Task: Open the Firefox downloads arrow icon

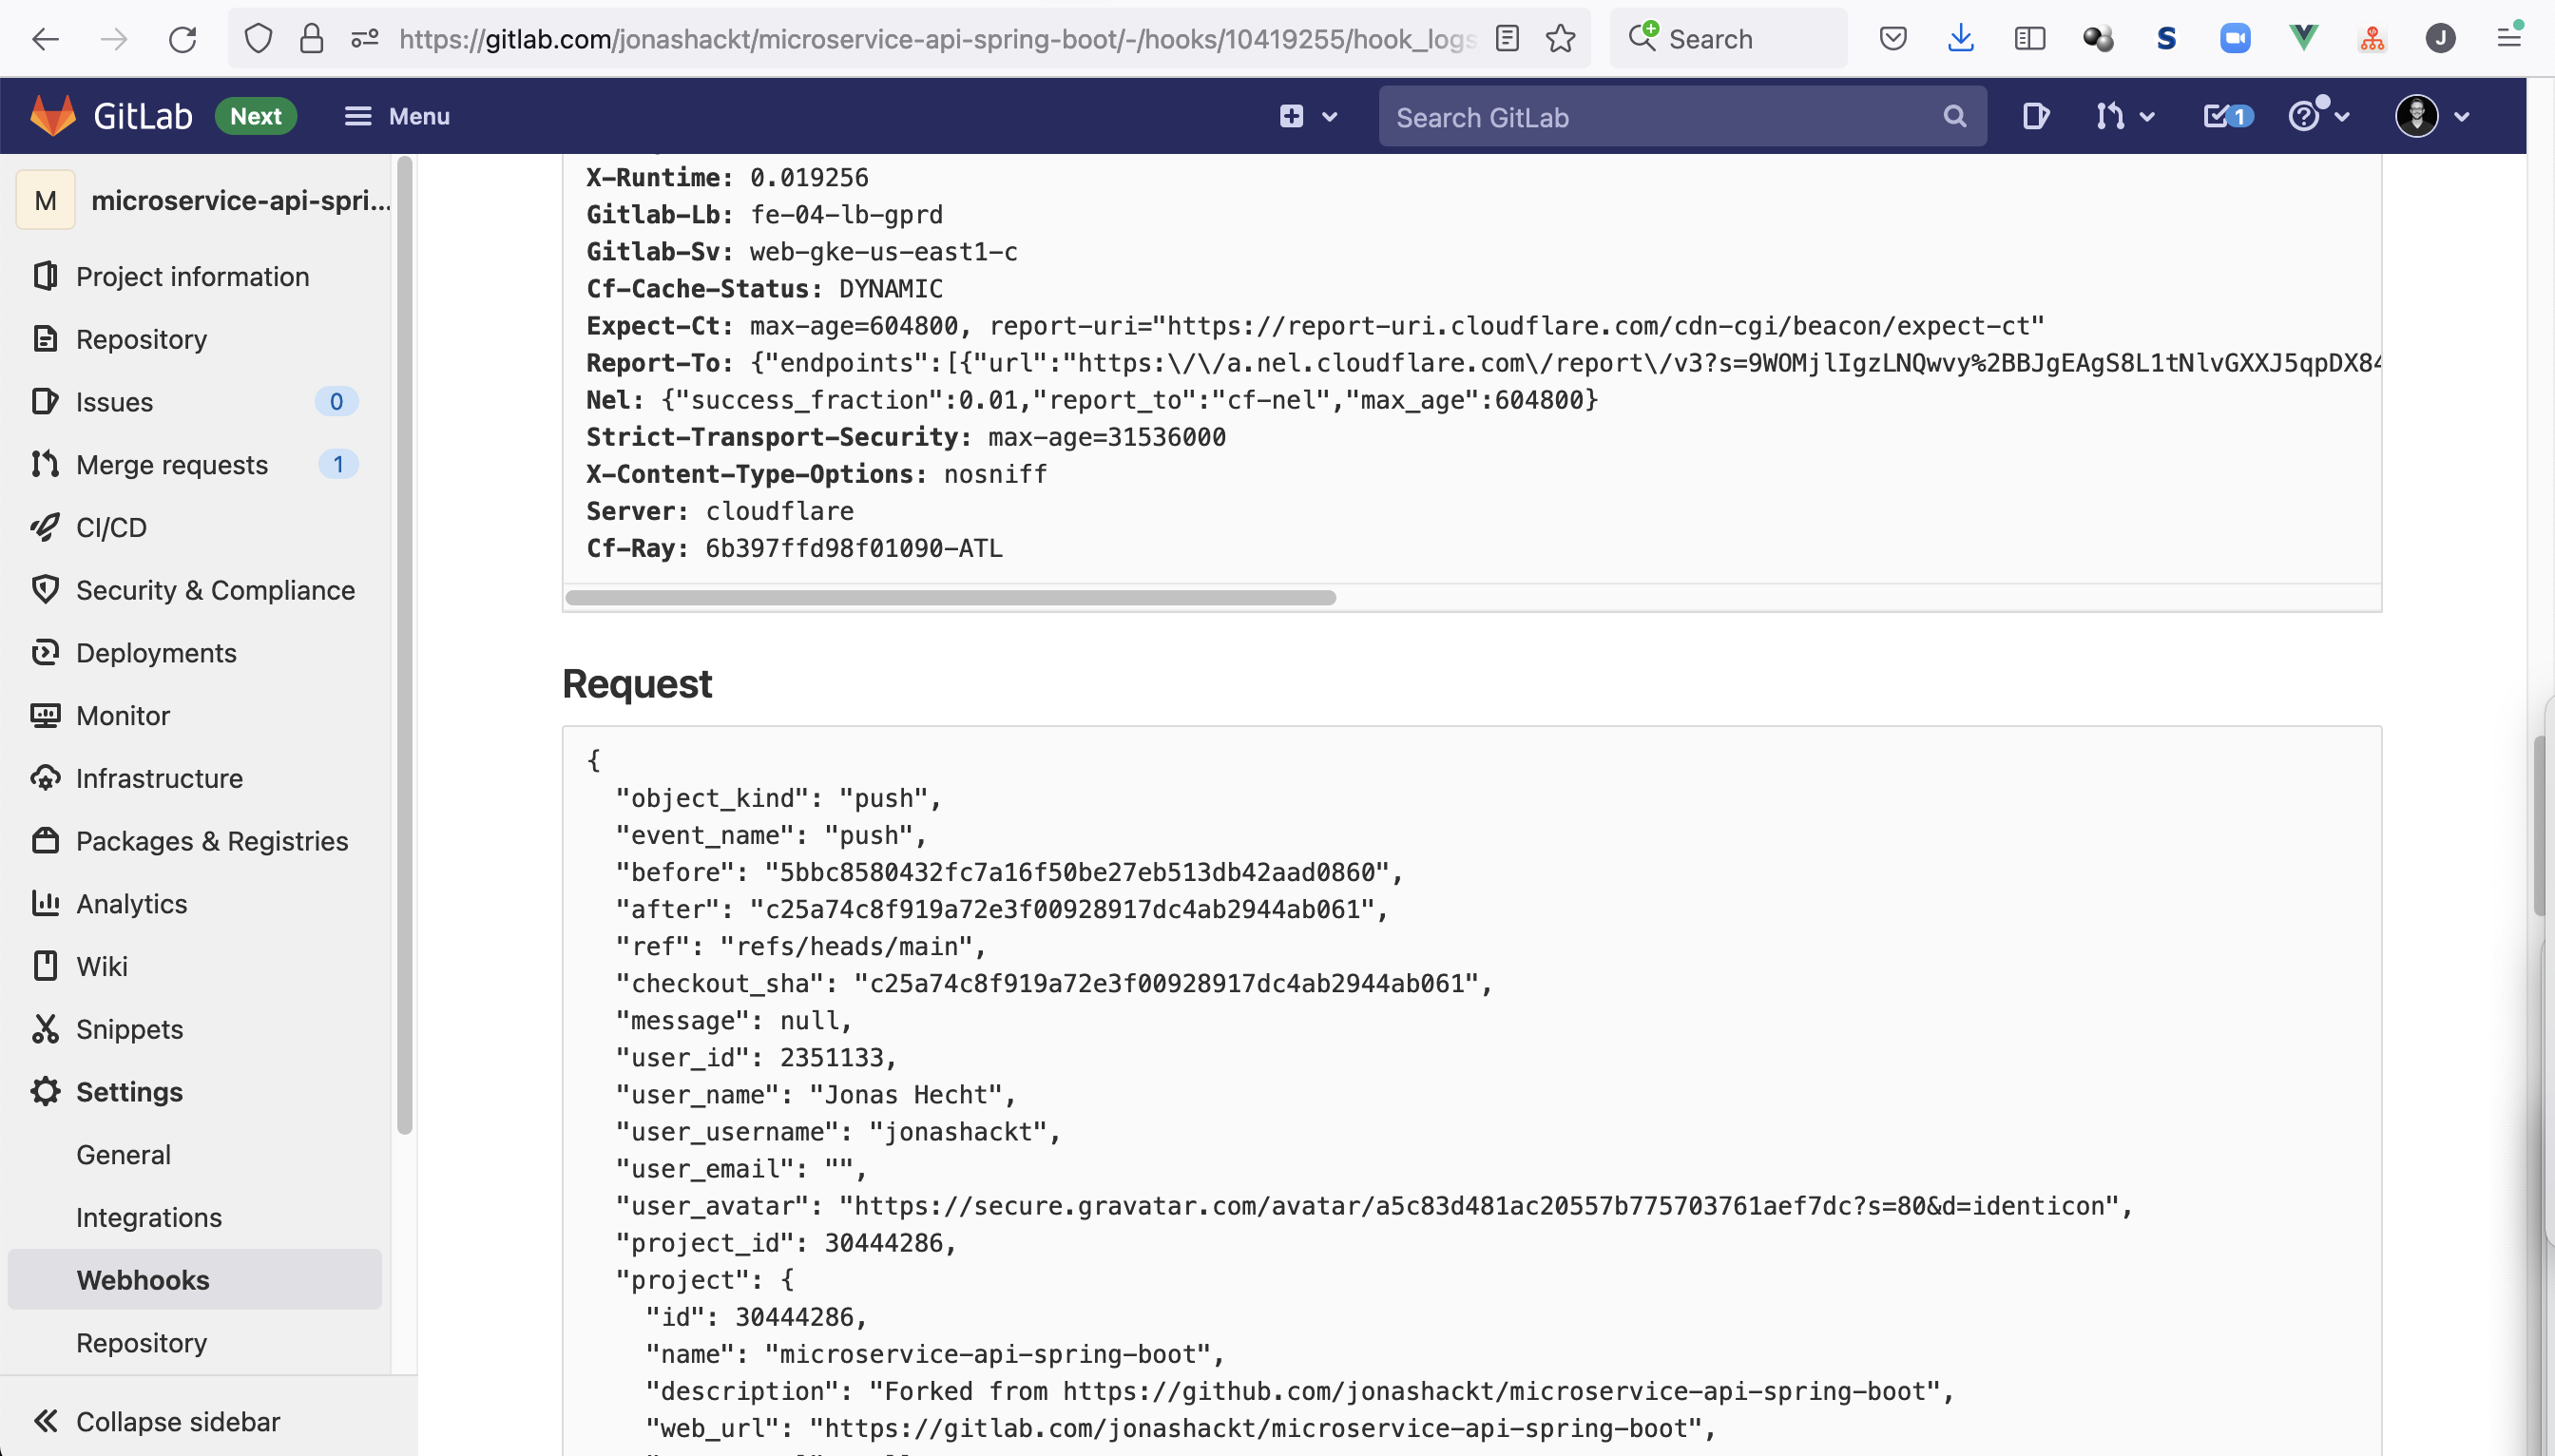Action: 1960,39
